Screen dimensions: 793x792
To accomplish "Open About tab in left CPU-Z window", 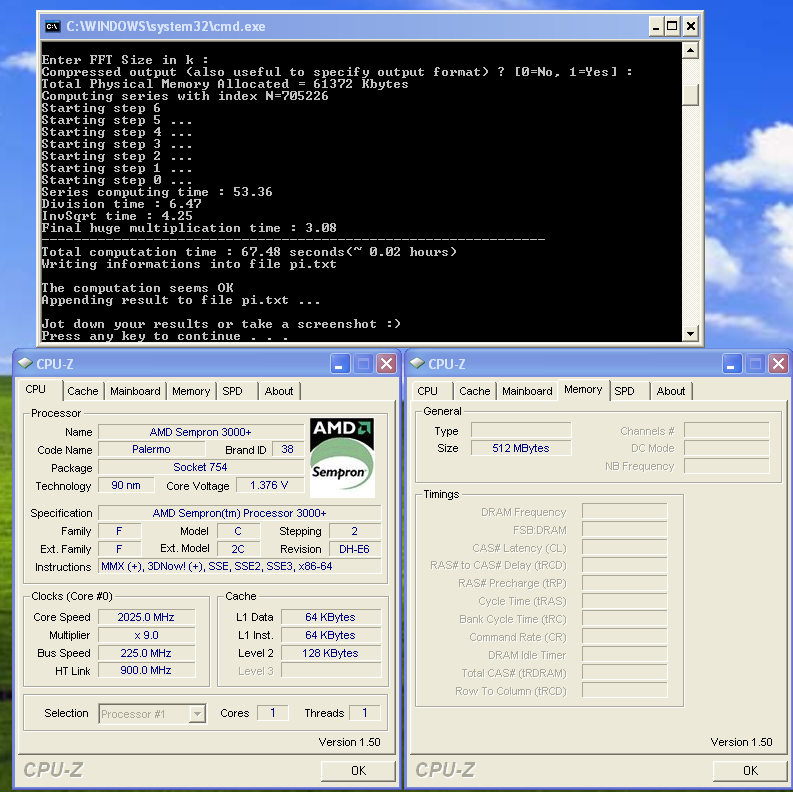I will coord(279,391).
